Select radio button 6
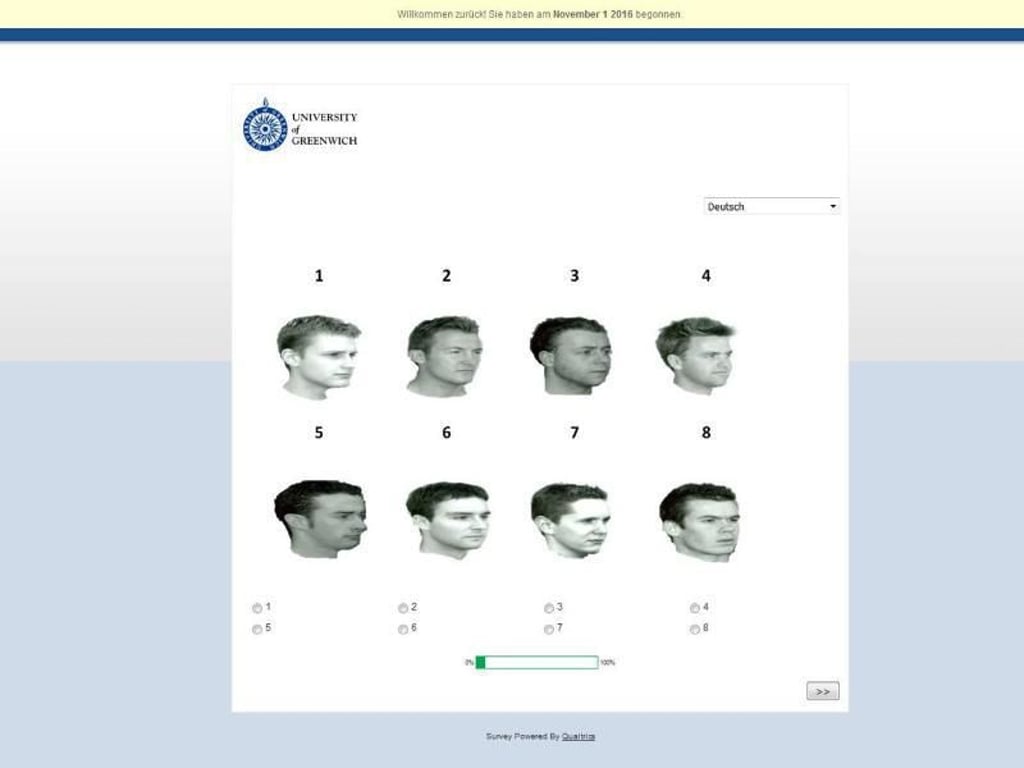Screen dimensions: 1024x768 click(403, 628)
